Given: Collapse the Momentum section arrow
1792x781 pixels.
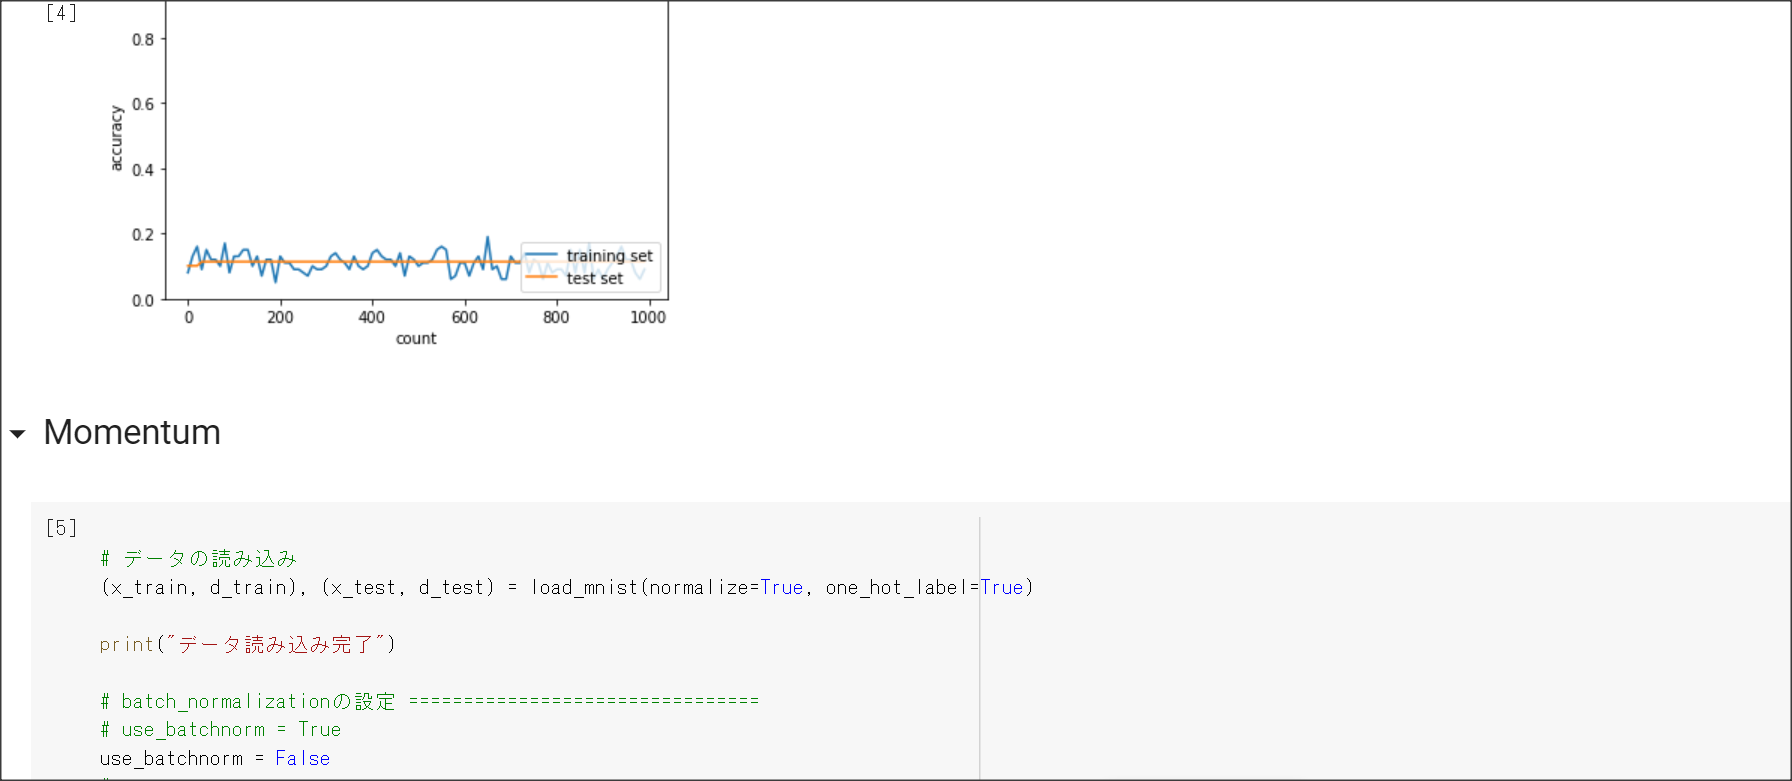Looking at the screenshot, I should pyautogui.click(x=17, y=434).
